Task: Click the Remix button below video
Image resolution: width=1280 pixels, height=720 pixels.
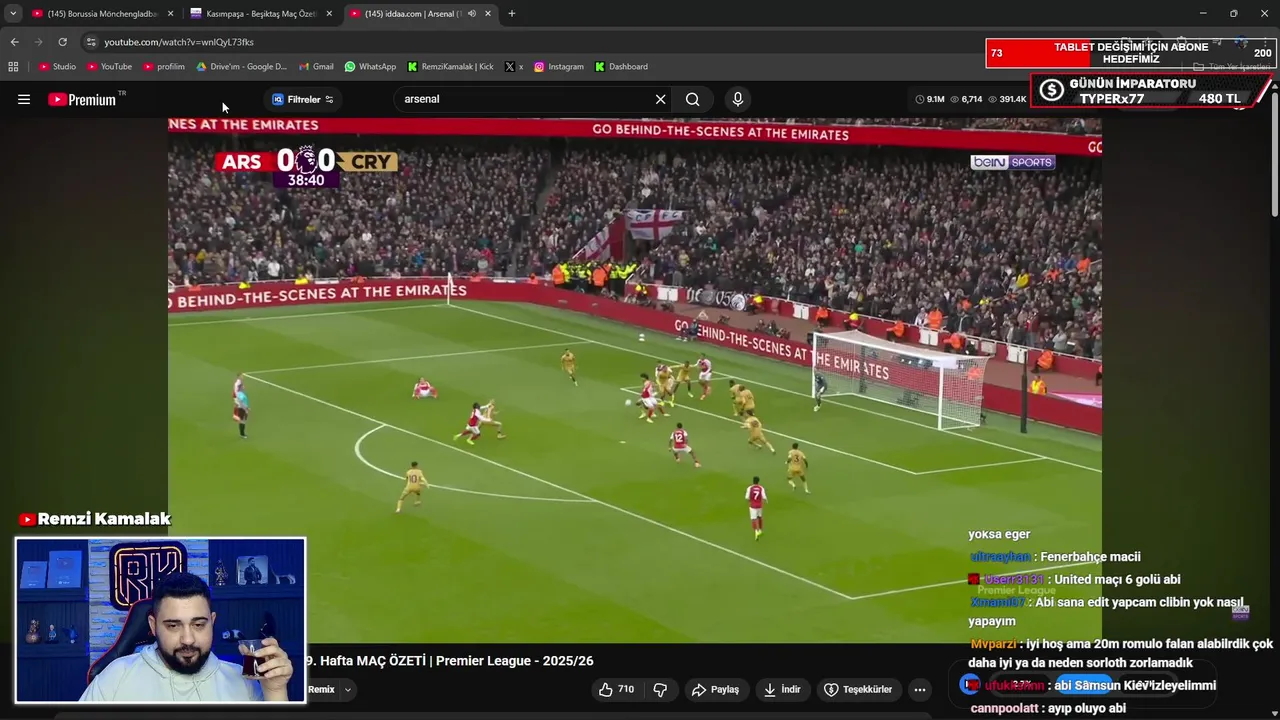Action: [x=321, y=689]
